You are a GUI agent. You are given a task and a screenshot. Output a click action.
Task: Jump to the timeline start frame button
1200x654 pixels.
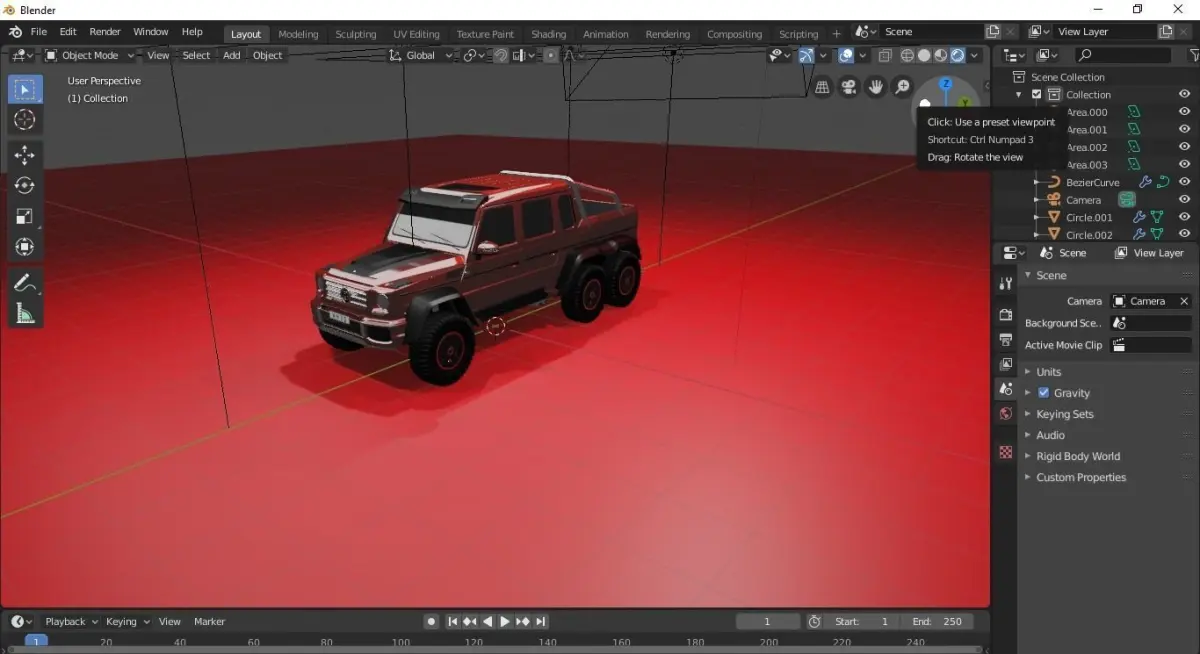[x=452, y=621]
